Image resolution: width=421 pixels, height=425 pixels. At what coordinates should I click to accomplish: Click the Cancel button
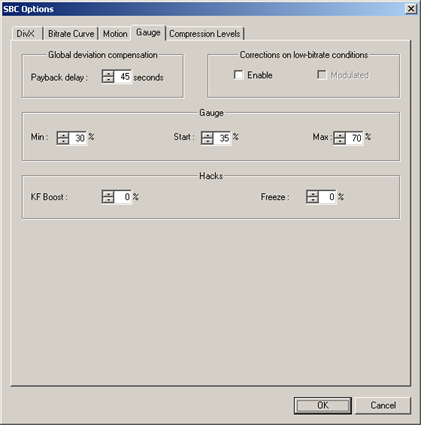coord(383,406)
